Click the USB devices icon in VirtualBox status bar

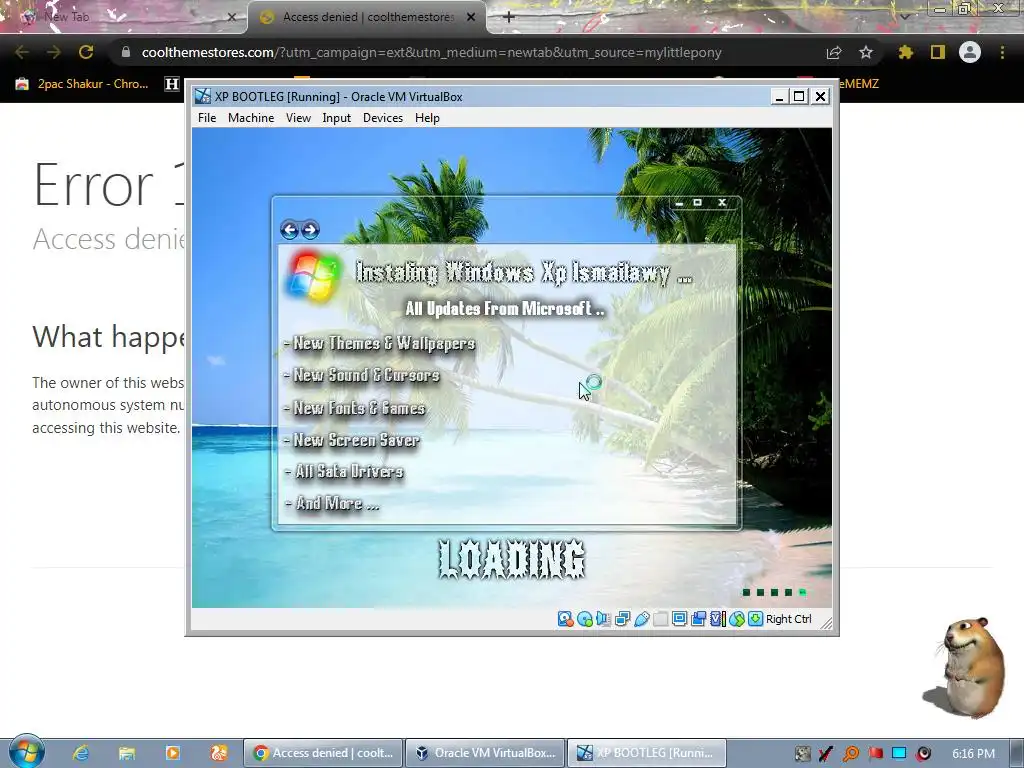click(641, 619)
